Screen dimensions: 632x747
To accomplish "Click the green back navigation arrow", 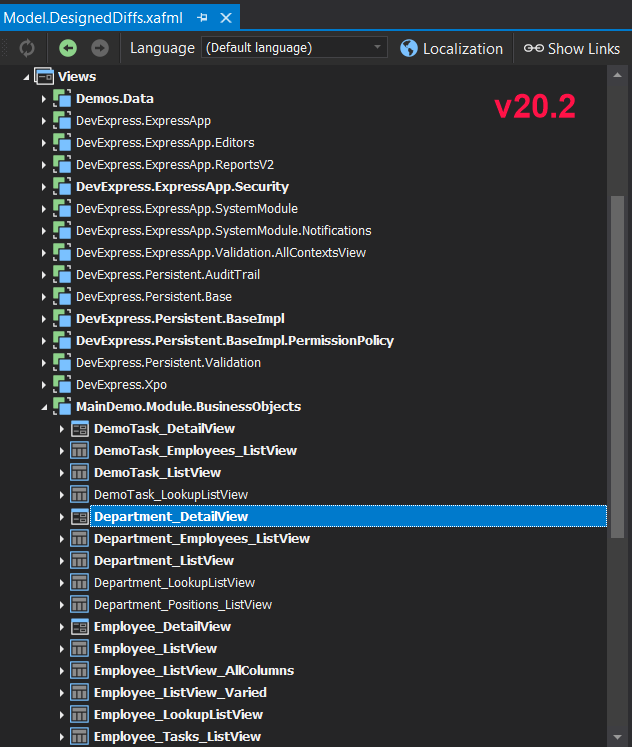I will [68, 48].
